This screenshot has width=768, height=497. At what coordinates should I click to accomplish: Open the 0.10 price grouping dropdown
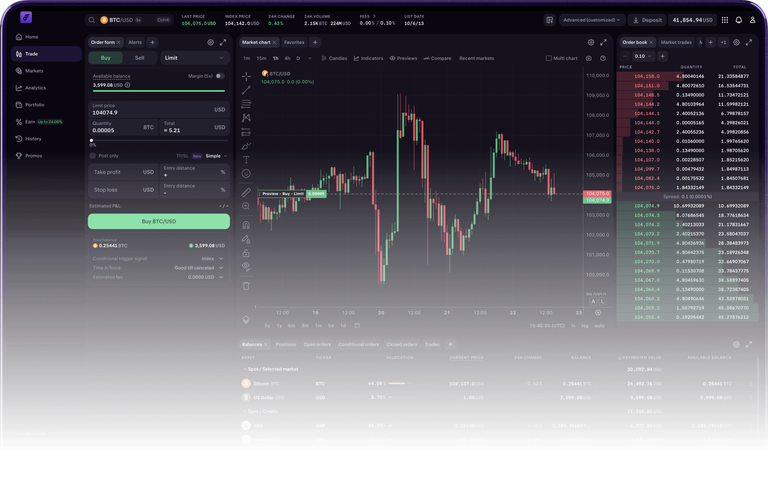pyautogui.click(x=643, y=56)
